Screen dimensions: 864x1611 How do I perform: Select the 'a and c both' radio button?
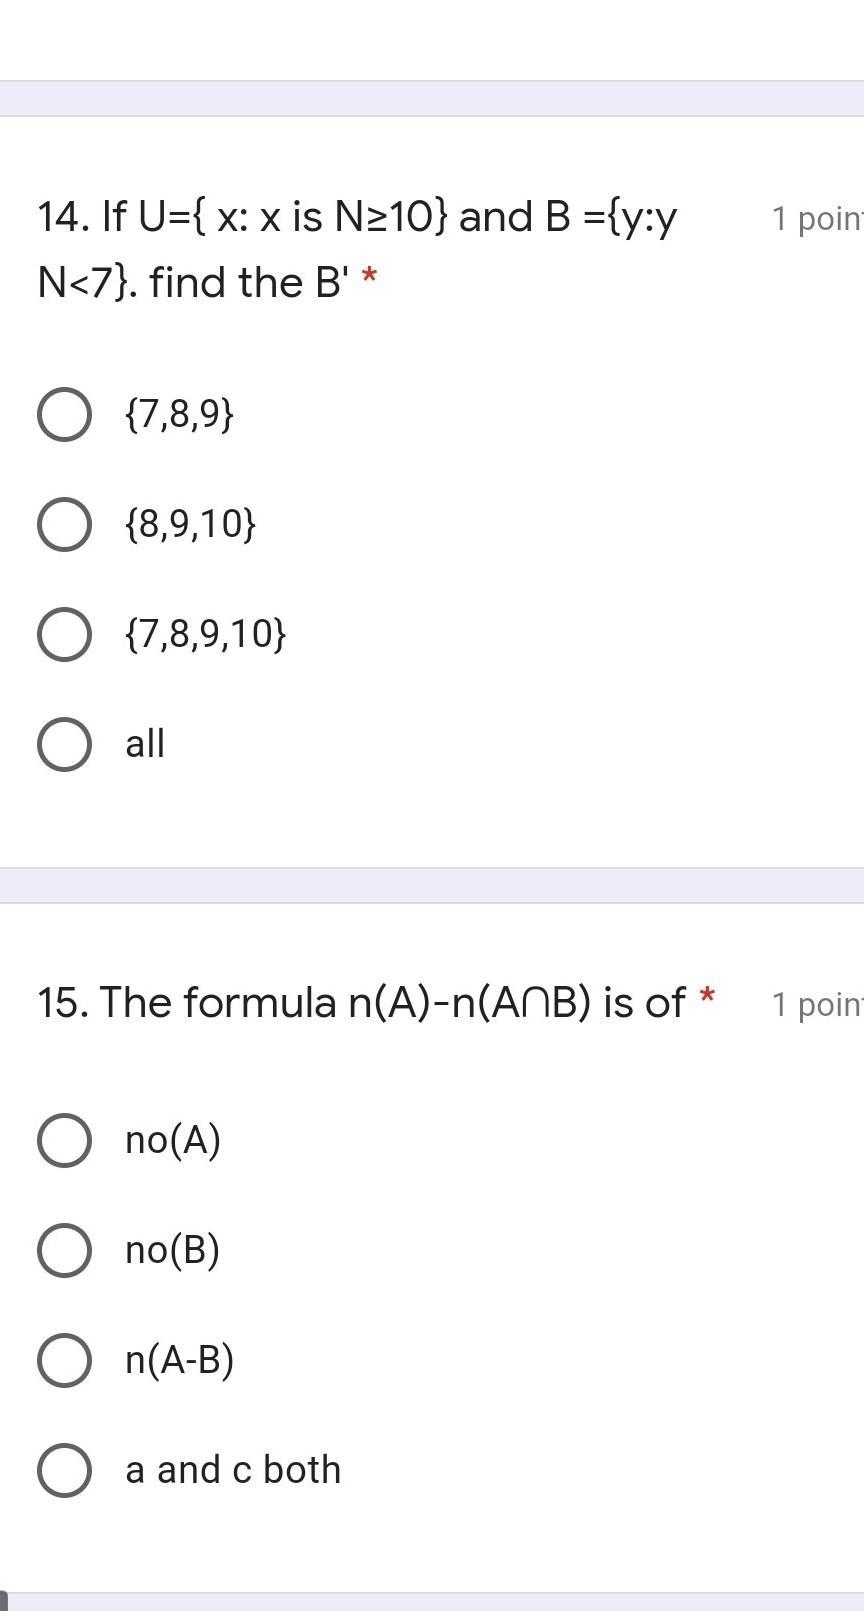click(65, 1470)
